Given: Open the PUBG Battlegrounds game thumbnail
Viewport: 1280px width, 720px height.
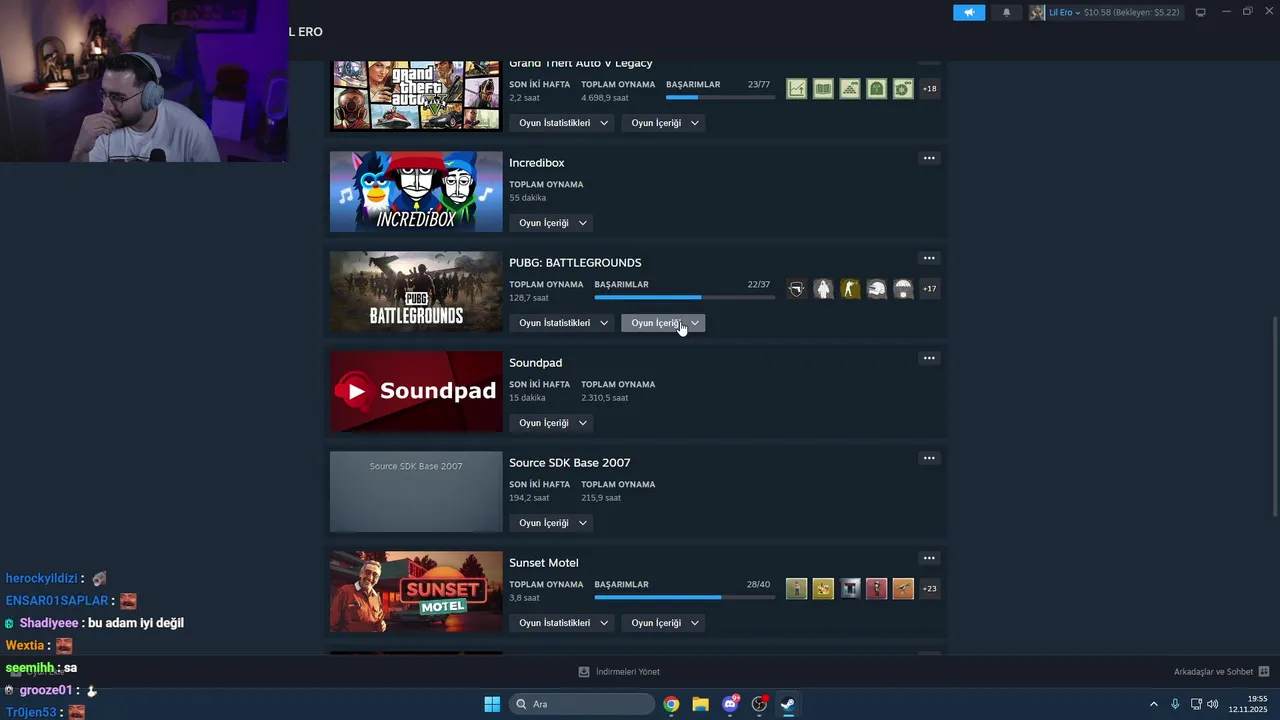Looking at the screenshot, I should (416, 292).
